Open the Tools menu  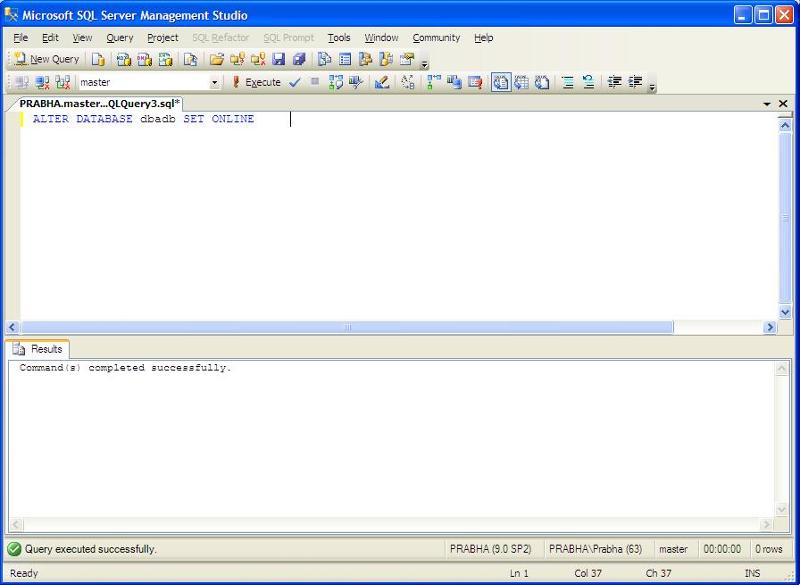coord(339,38)
